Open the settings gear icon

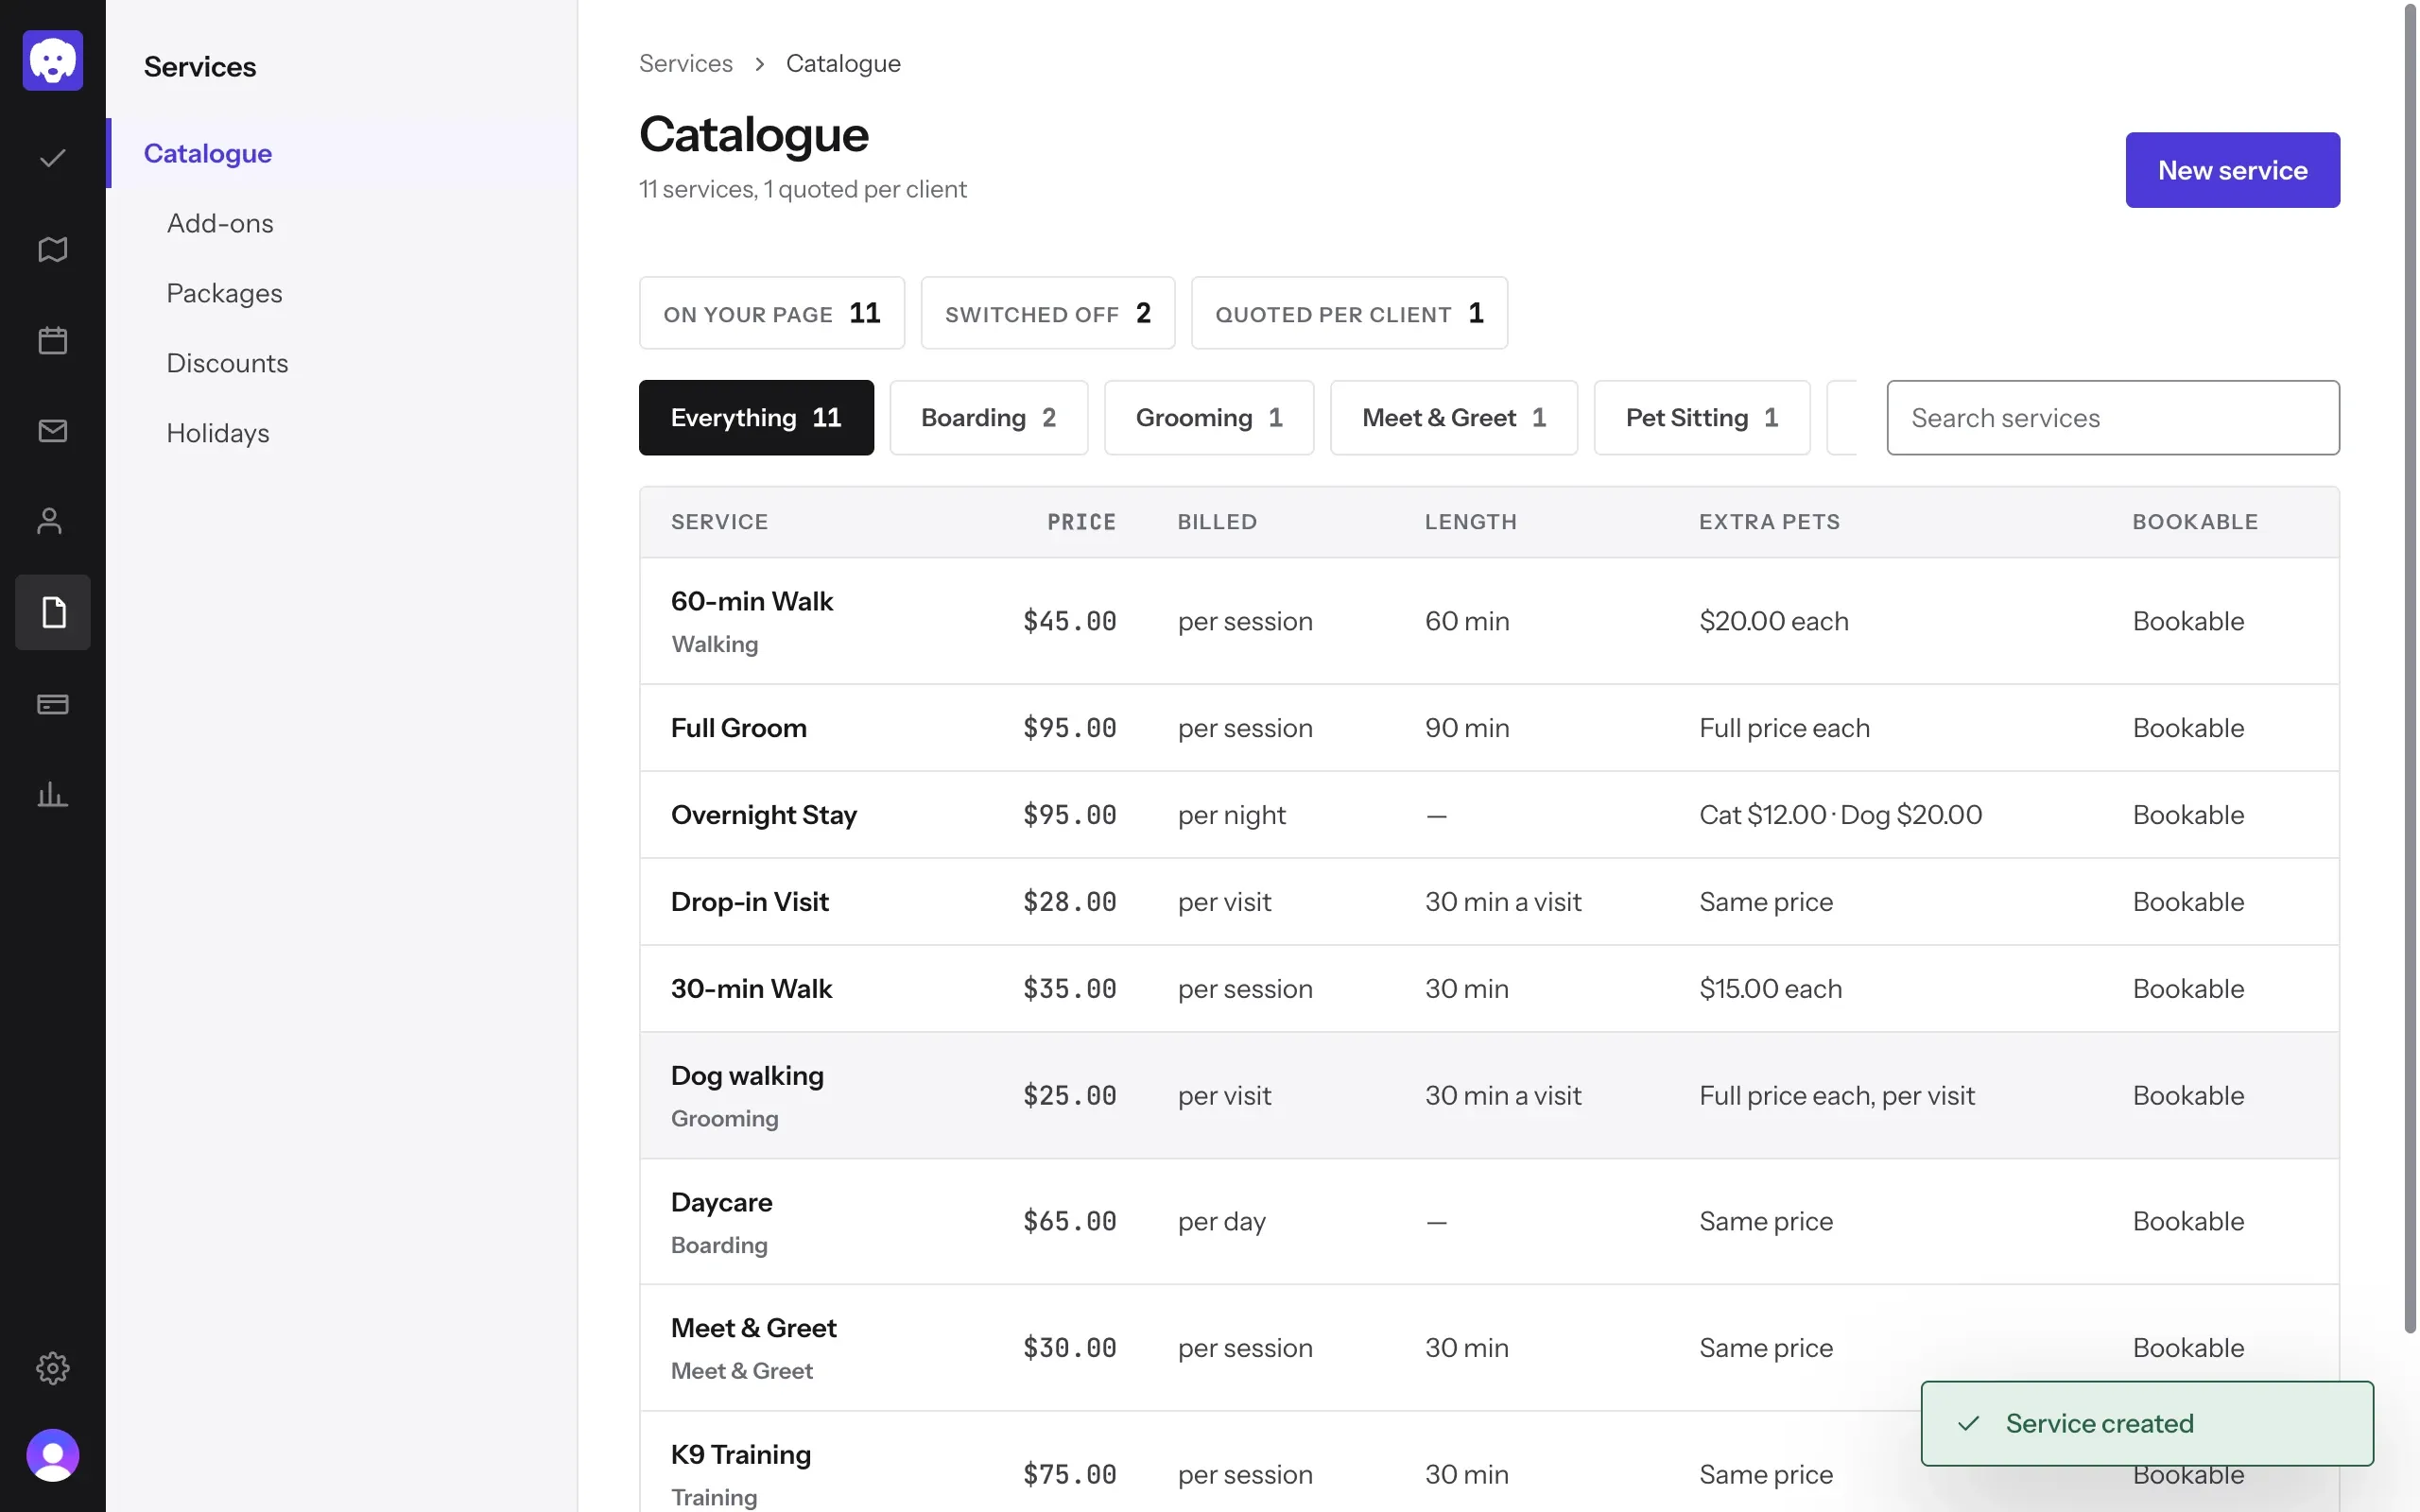click(x=53, y=1368)
